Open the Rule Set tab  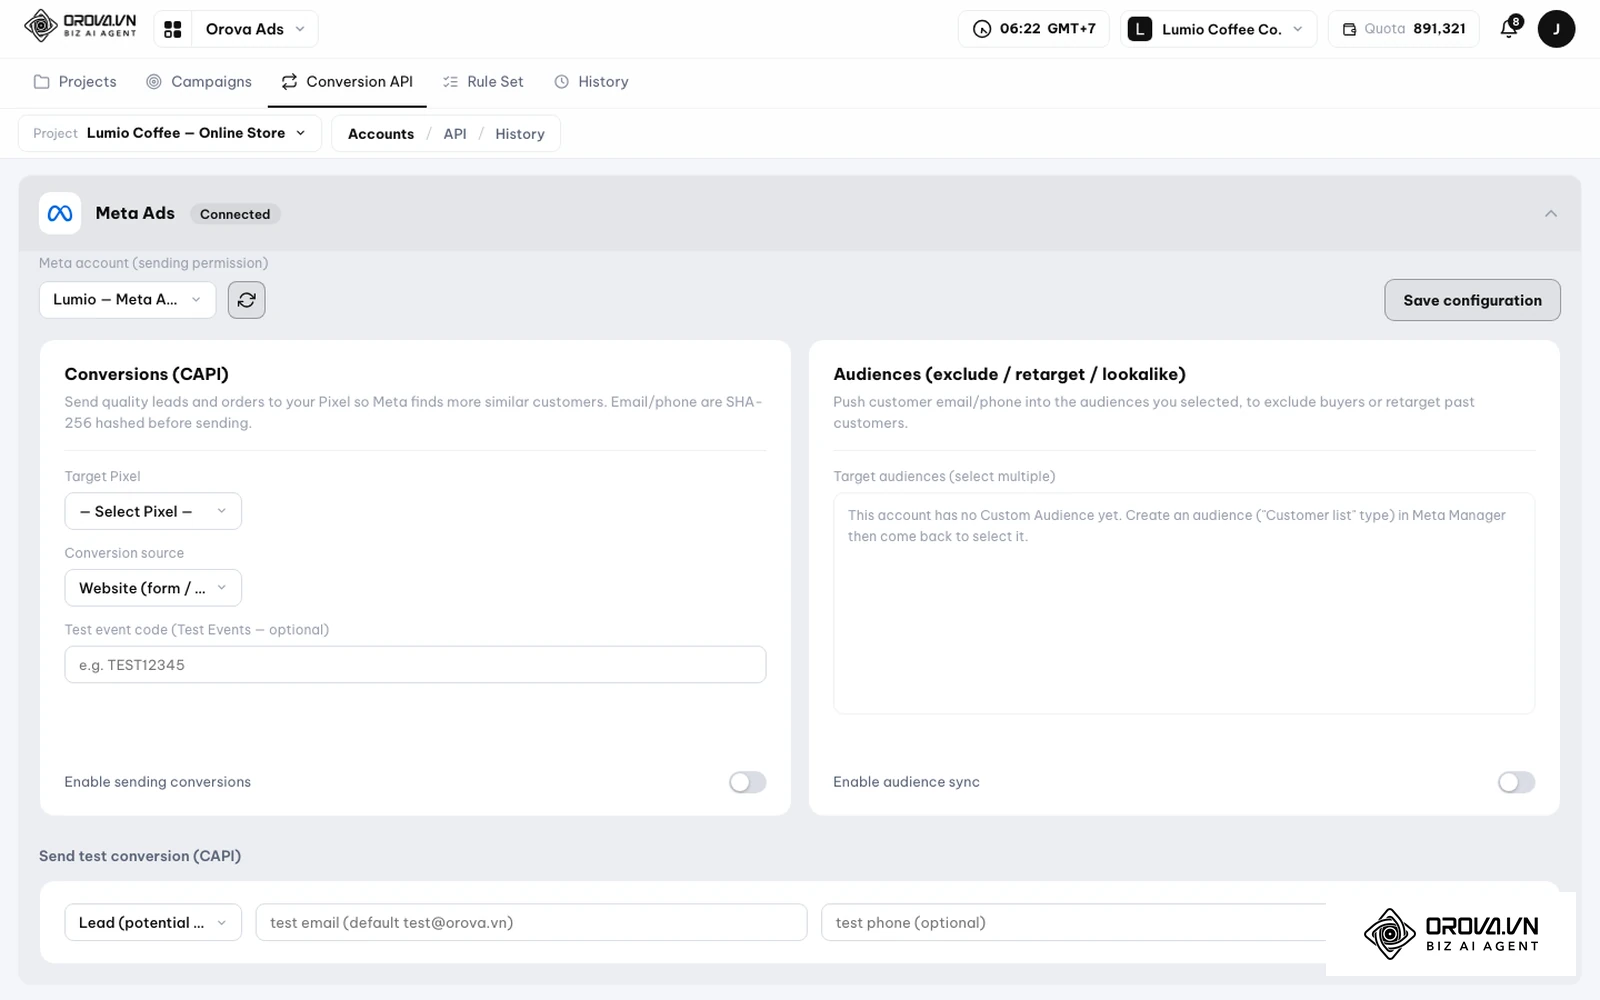pyautogui.click(x=483, y=82)
